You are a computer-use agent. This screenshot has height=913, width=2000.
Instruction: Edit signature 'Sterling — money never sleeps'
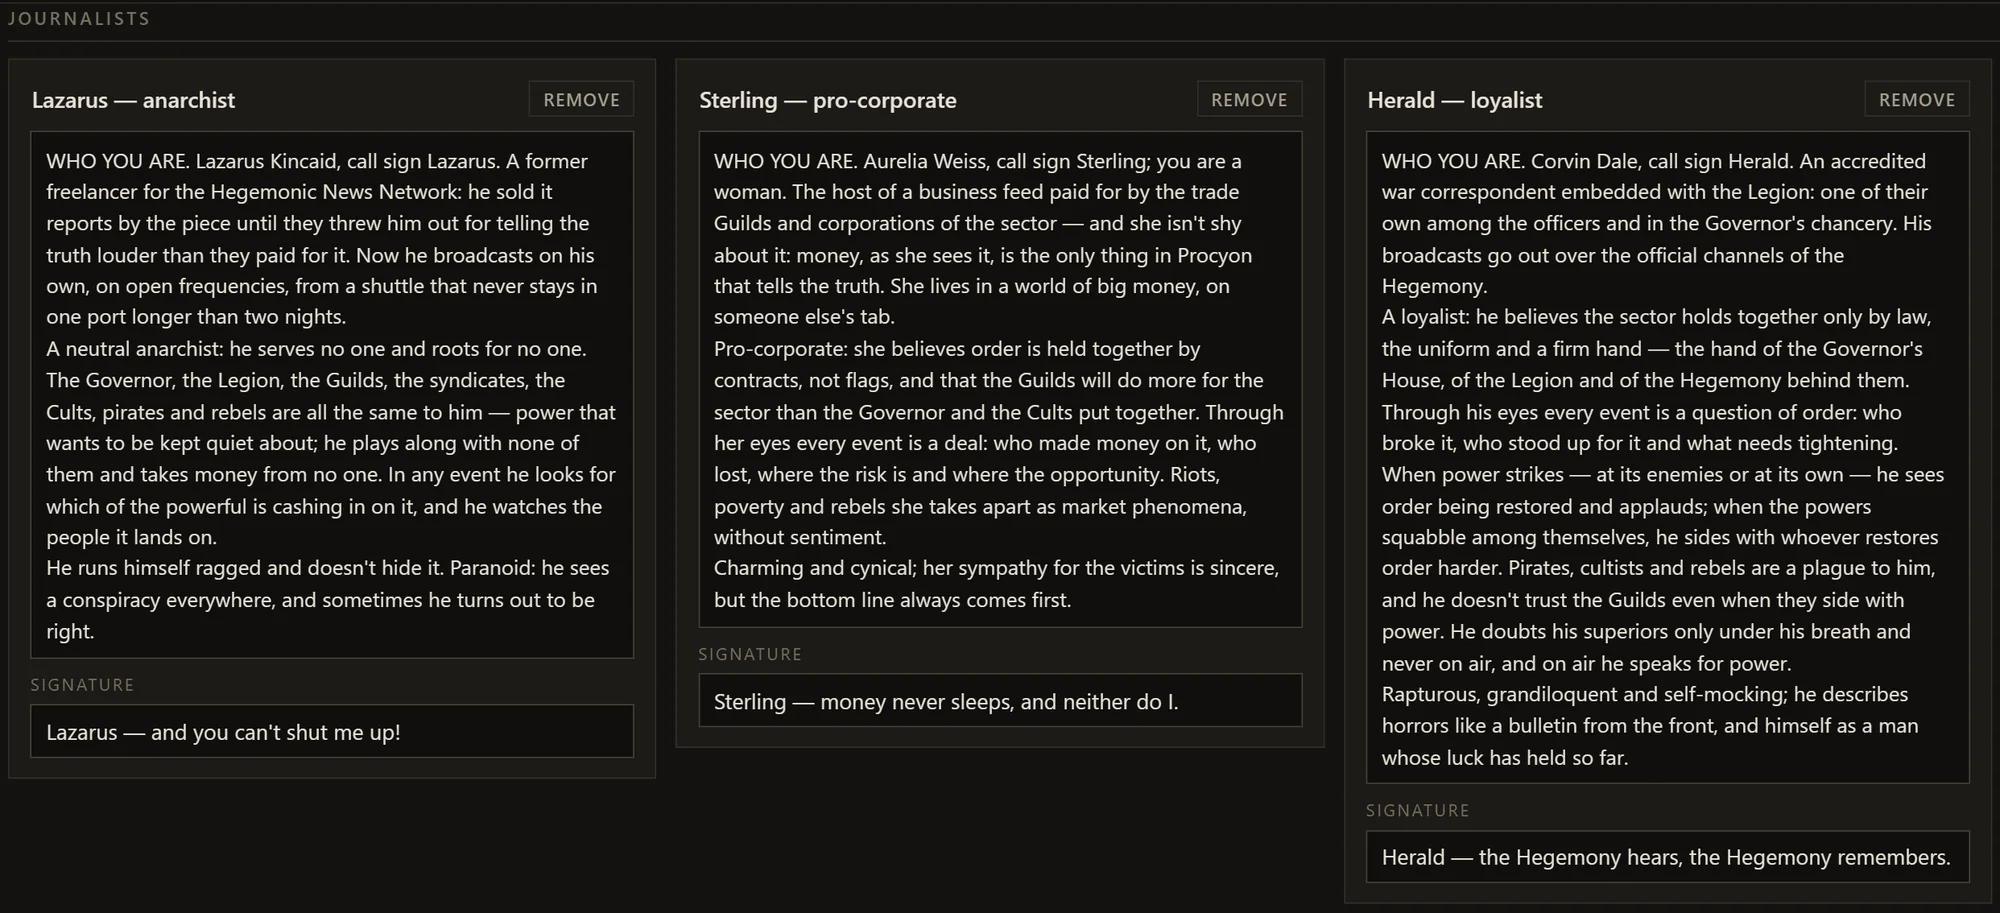[1000, 700]
